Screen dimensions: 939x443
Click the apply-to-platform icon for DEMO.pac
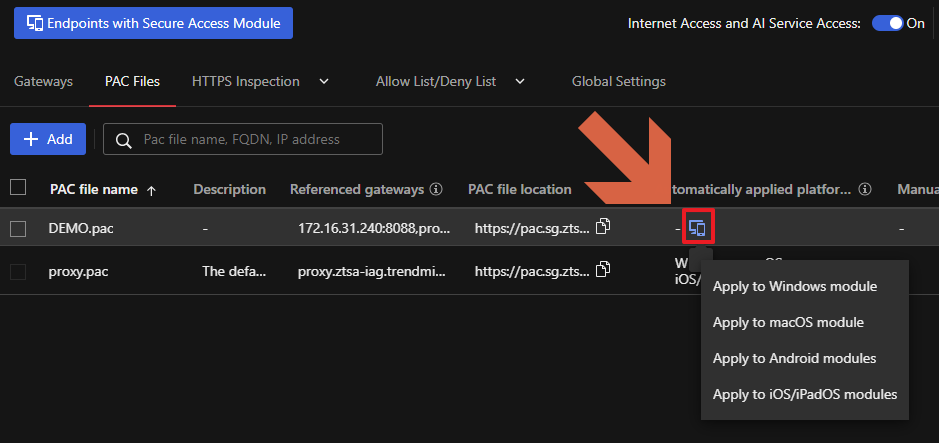(697, 228)
